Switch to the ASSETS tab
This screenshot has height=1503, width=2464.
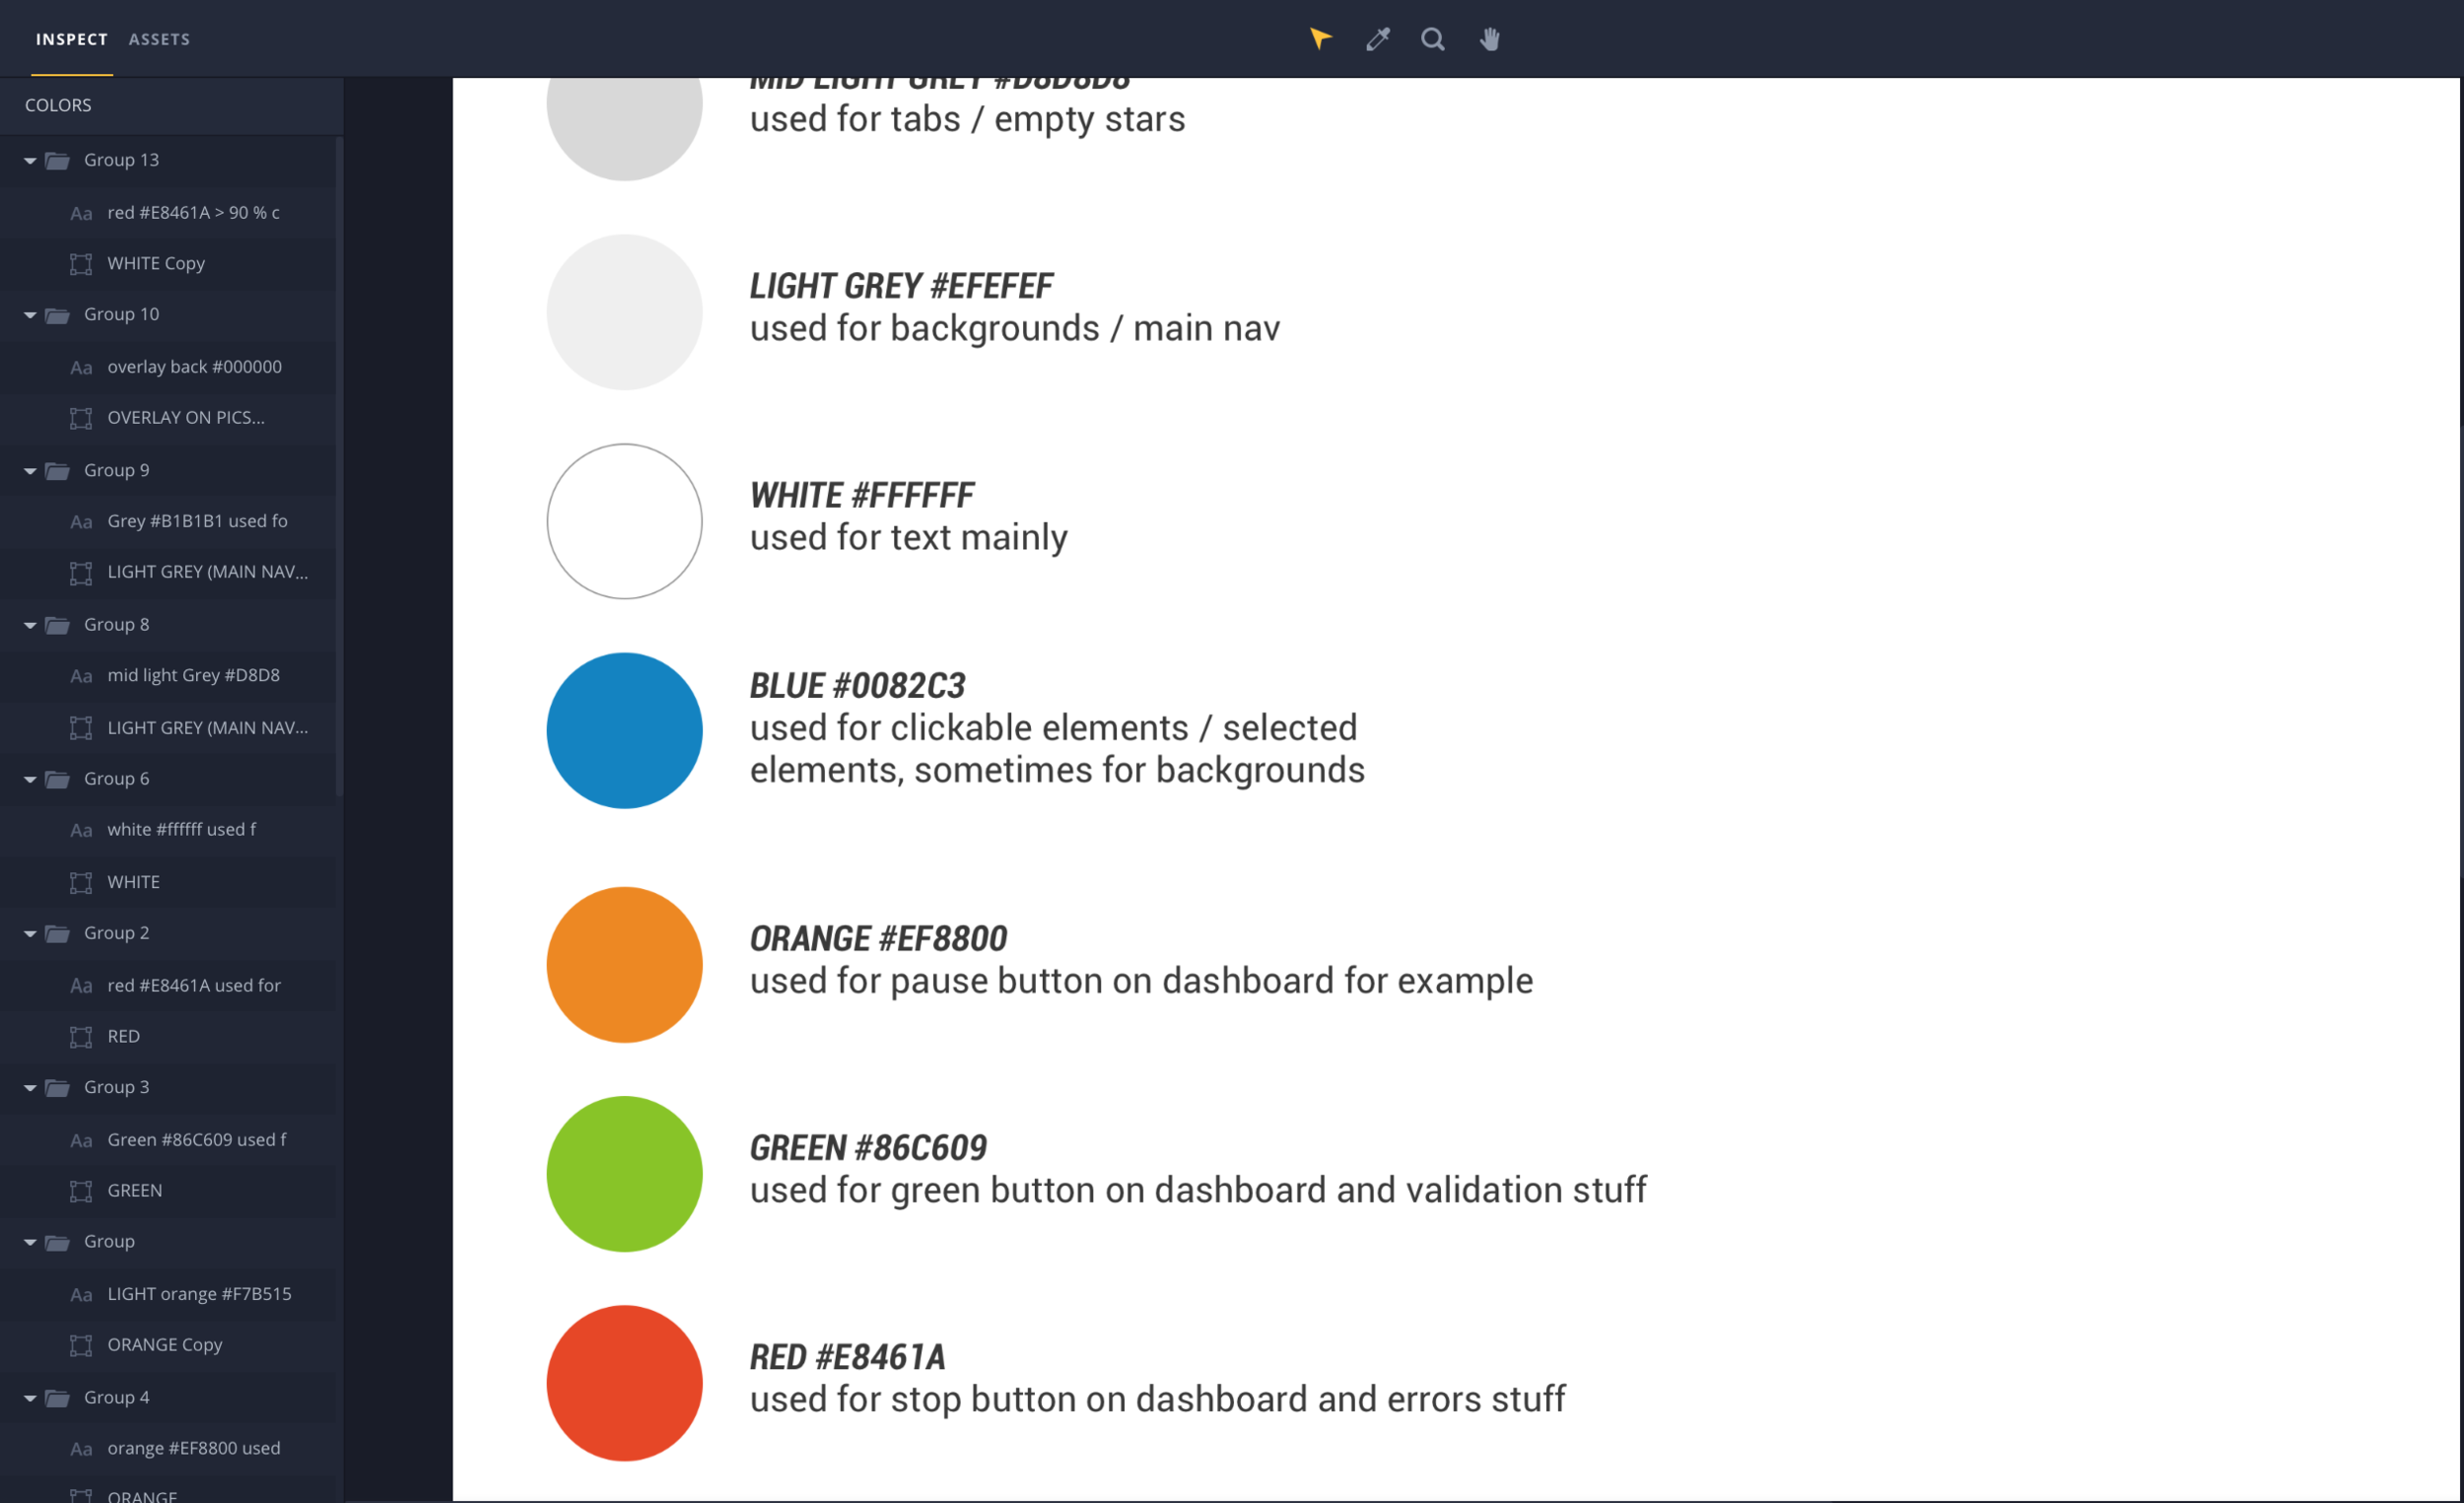(x=159, y=38)
